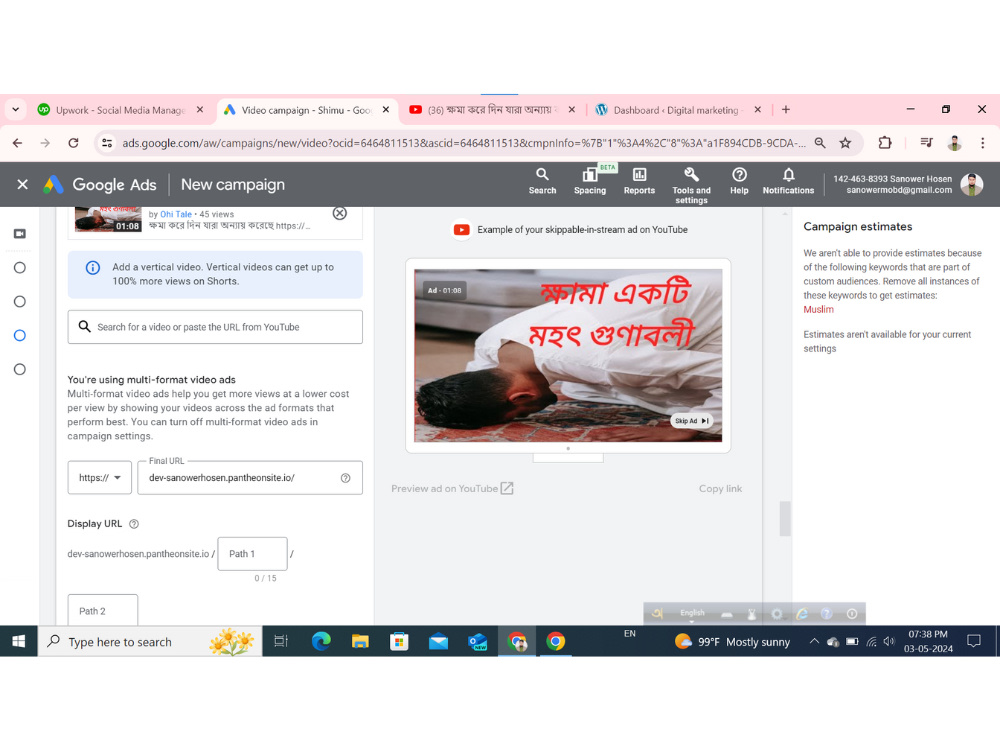
Task: Open Microsoft Store from taskbar
Action: click(399, 641)
